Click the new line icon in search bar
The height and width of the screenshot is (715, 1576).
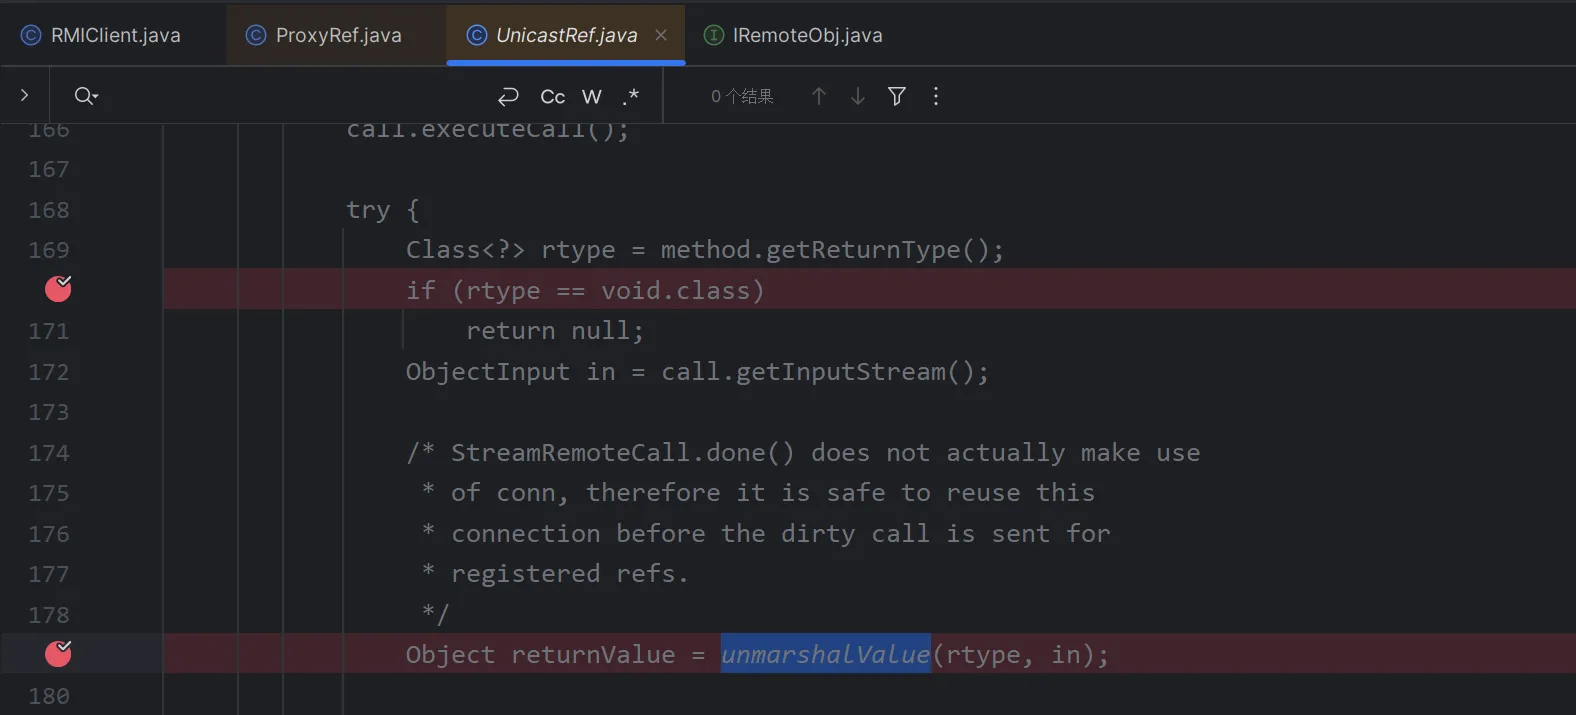click(508, 96)
